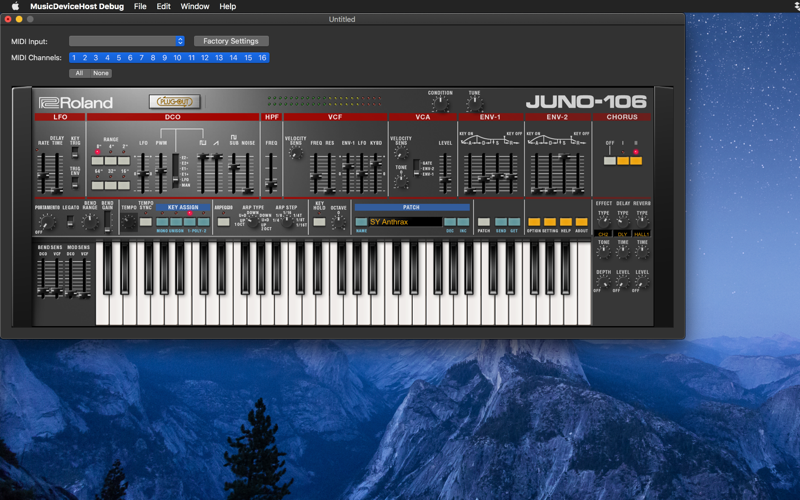Image resolution: width=800 pixels, height=500 pixels.
Task: Enable the TEMPO SYNC button
Action: coord(146,222)
